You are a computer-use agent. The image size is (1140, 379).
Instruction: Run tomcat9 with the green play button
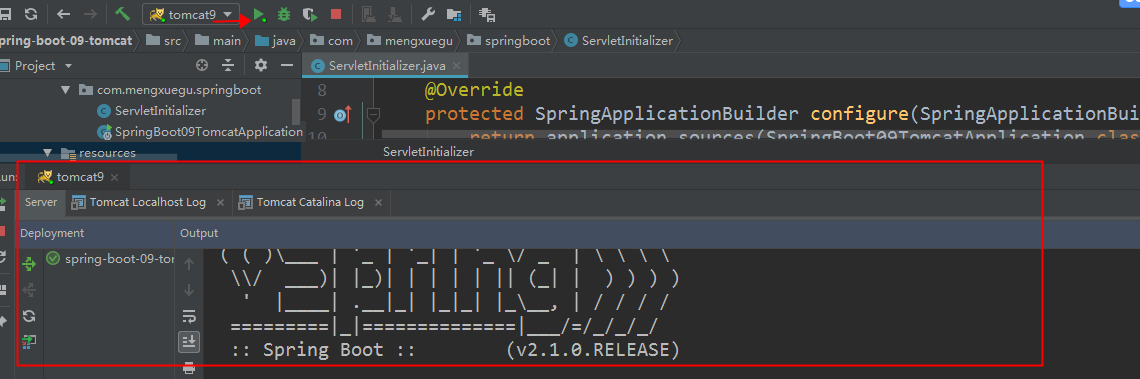tap(260, 14)
